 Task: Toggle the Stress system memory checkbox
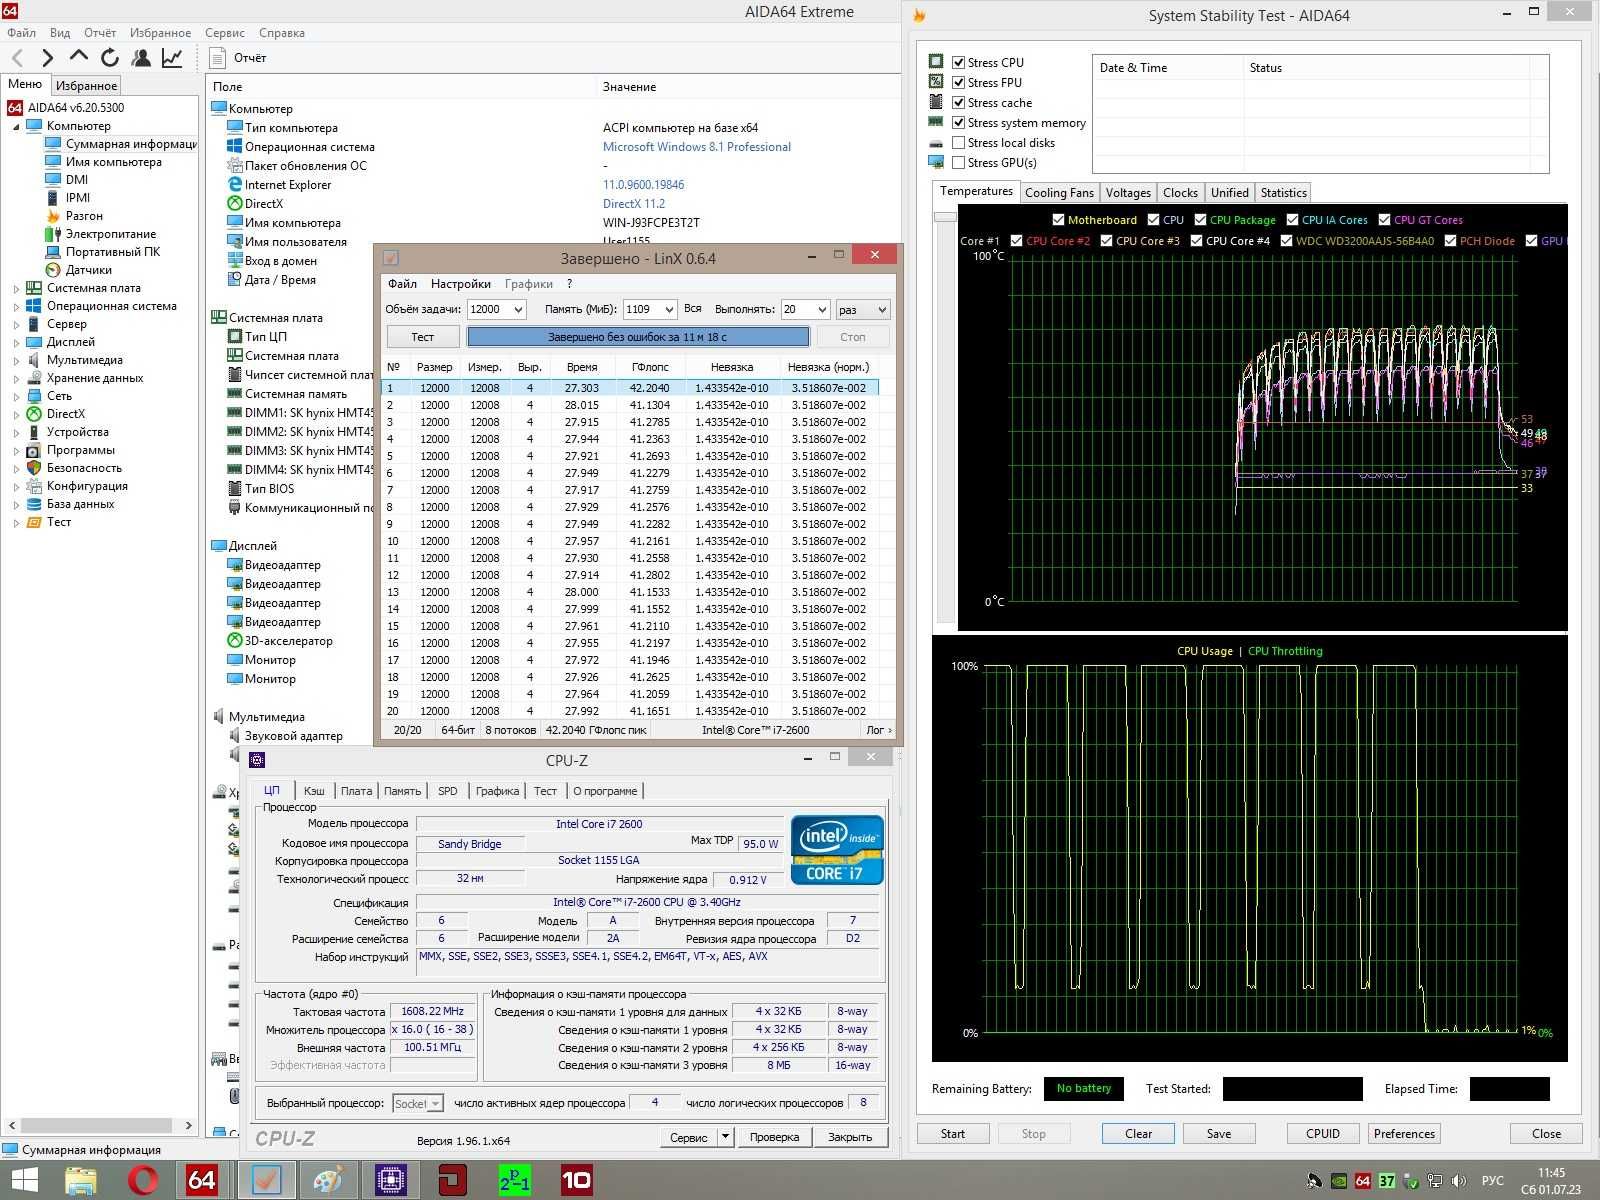point(958,122)
